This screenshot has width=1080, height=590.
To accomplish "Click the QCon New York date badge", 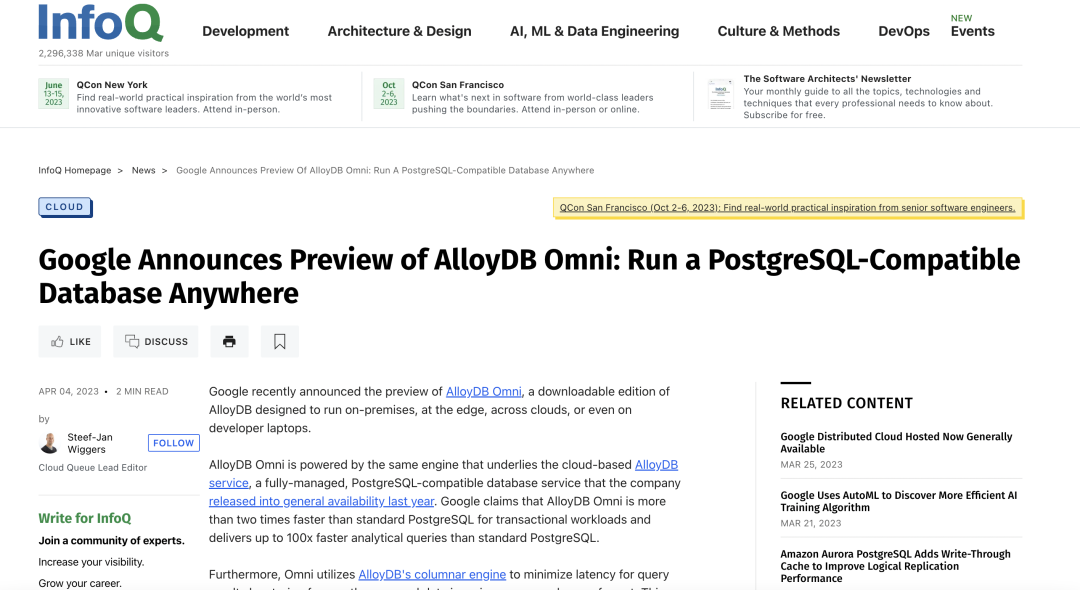I will point(53,94).
